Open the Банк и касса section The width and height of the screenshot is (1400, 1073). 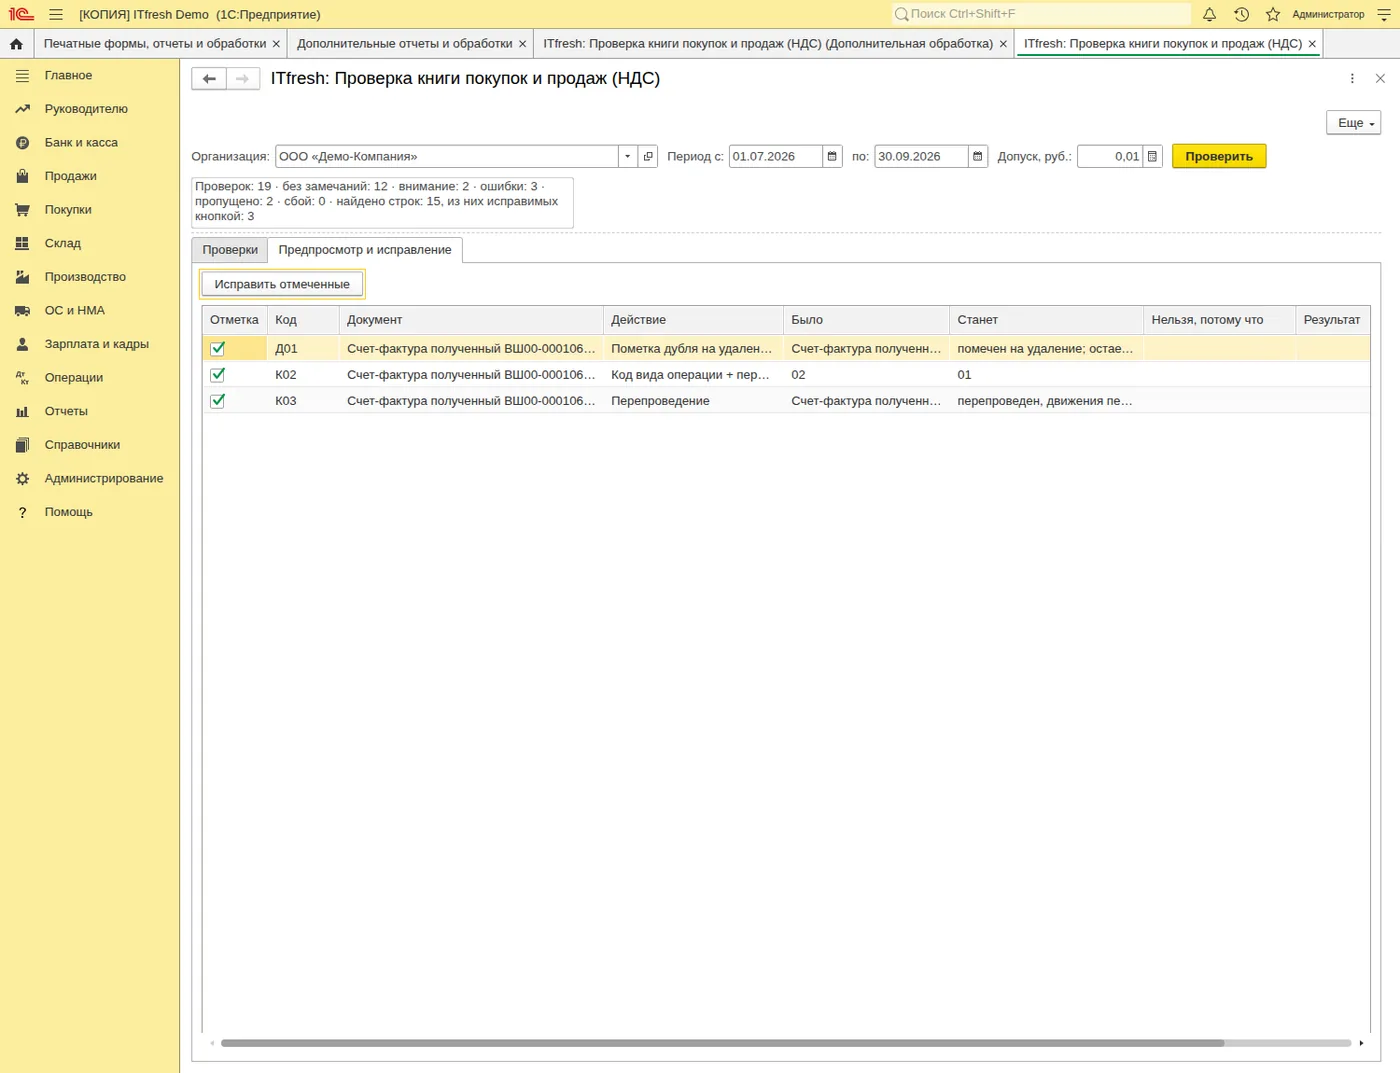click(x=81, y=142)
